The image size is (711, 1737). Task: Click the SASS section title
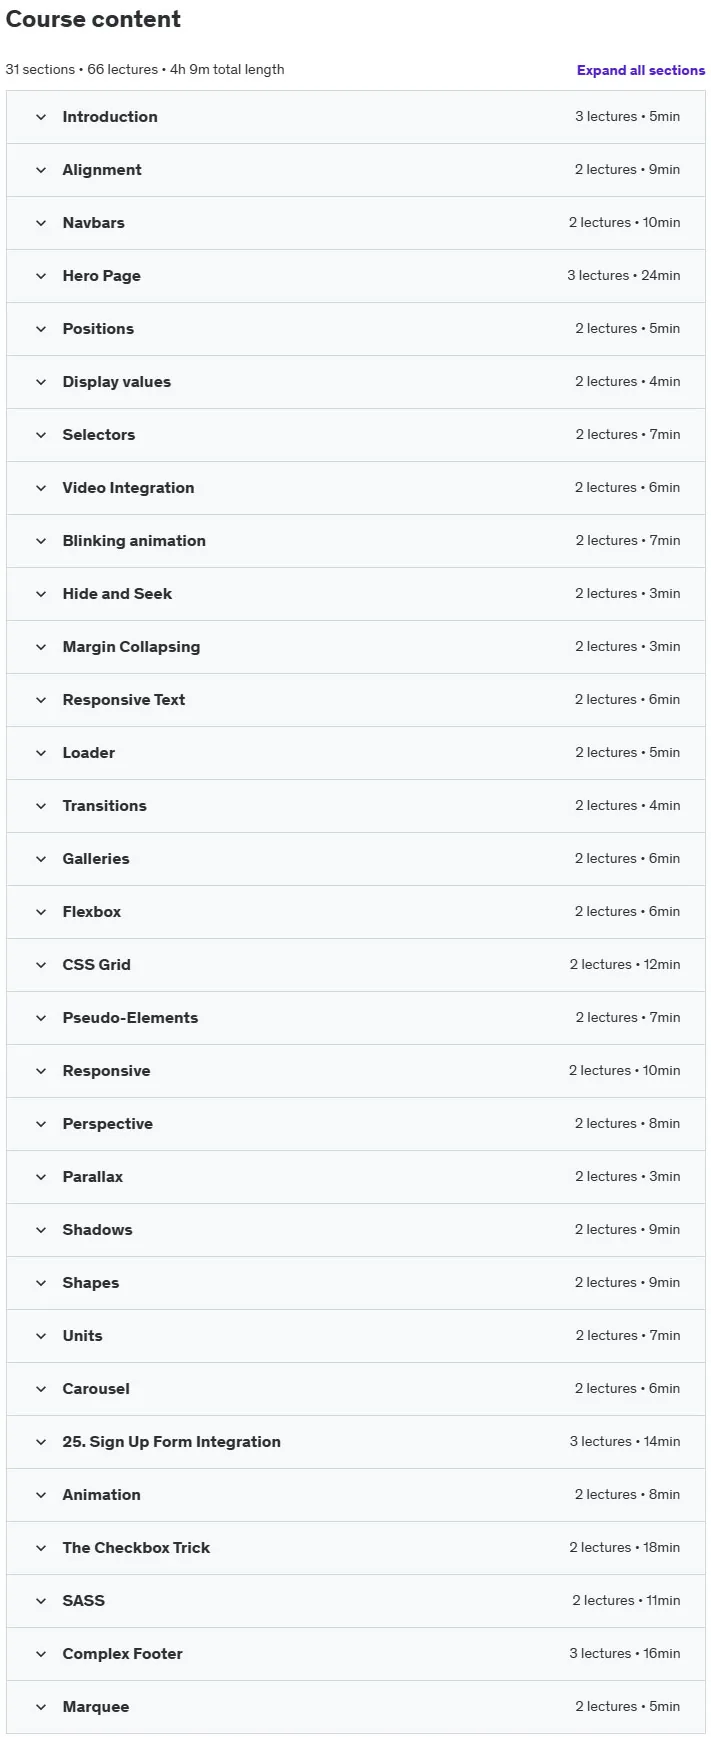[x=84, y=1601]
